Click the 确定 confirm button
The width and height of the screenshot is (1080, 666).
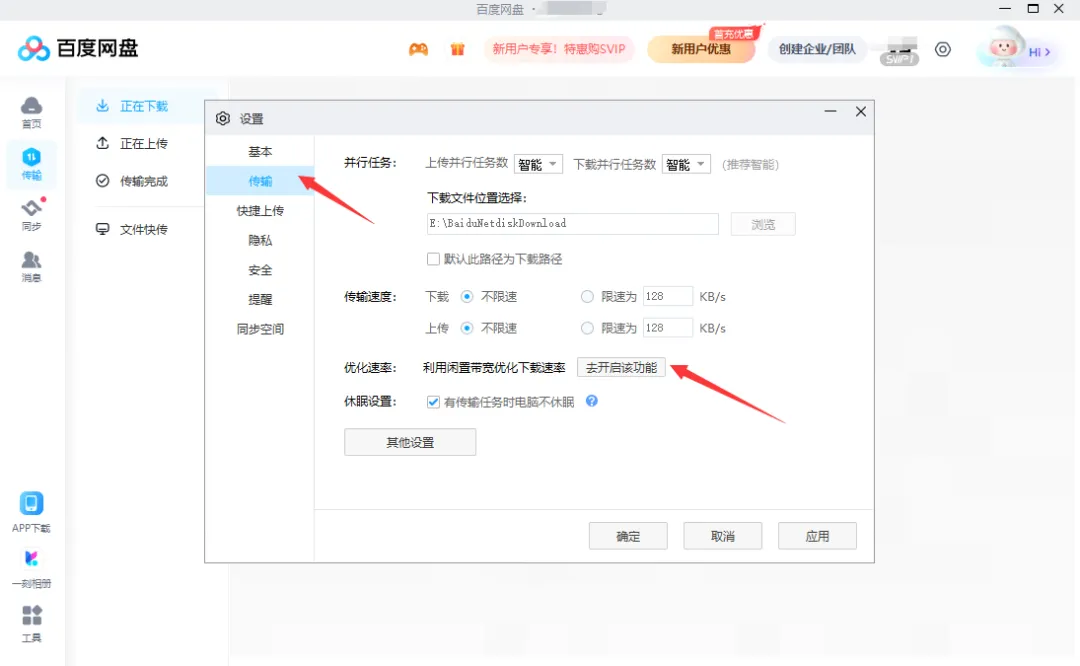[628, 536]
